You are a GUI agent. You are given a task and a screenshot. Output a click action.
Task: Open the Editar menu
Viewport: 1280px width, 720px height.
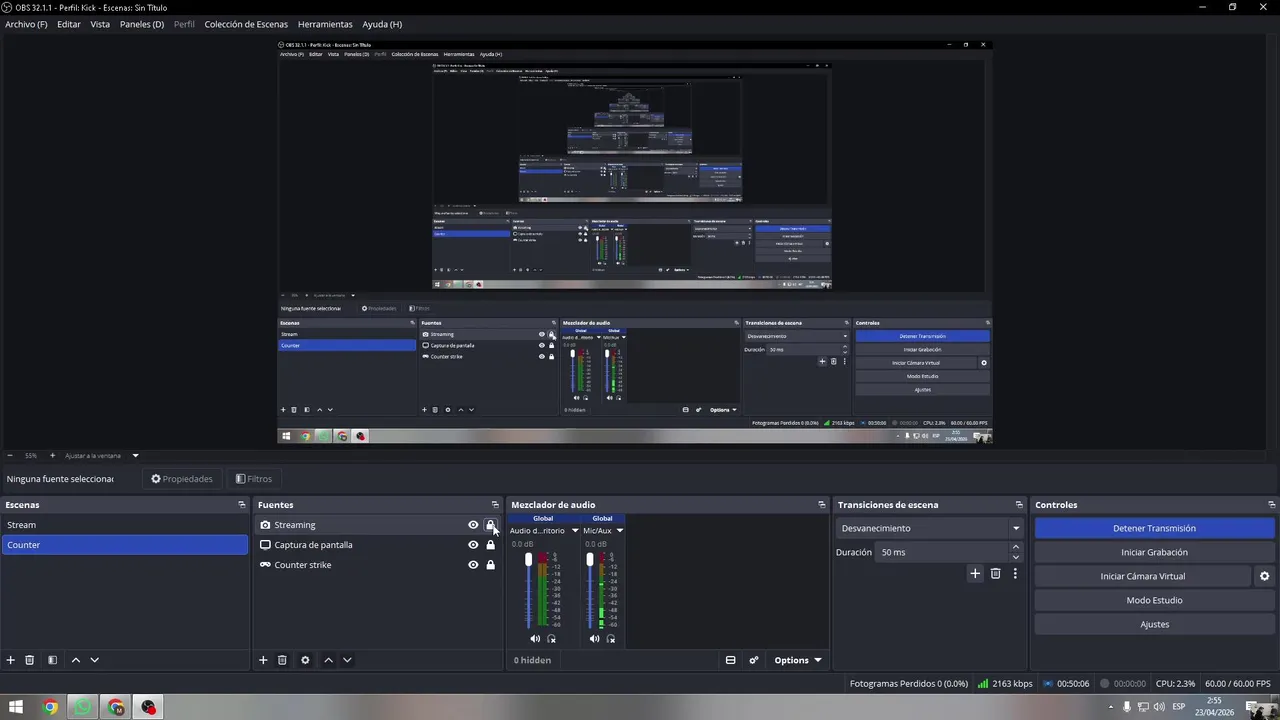tap(69, 24)
